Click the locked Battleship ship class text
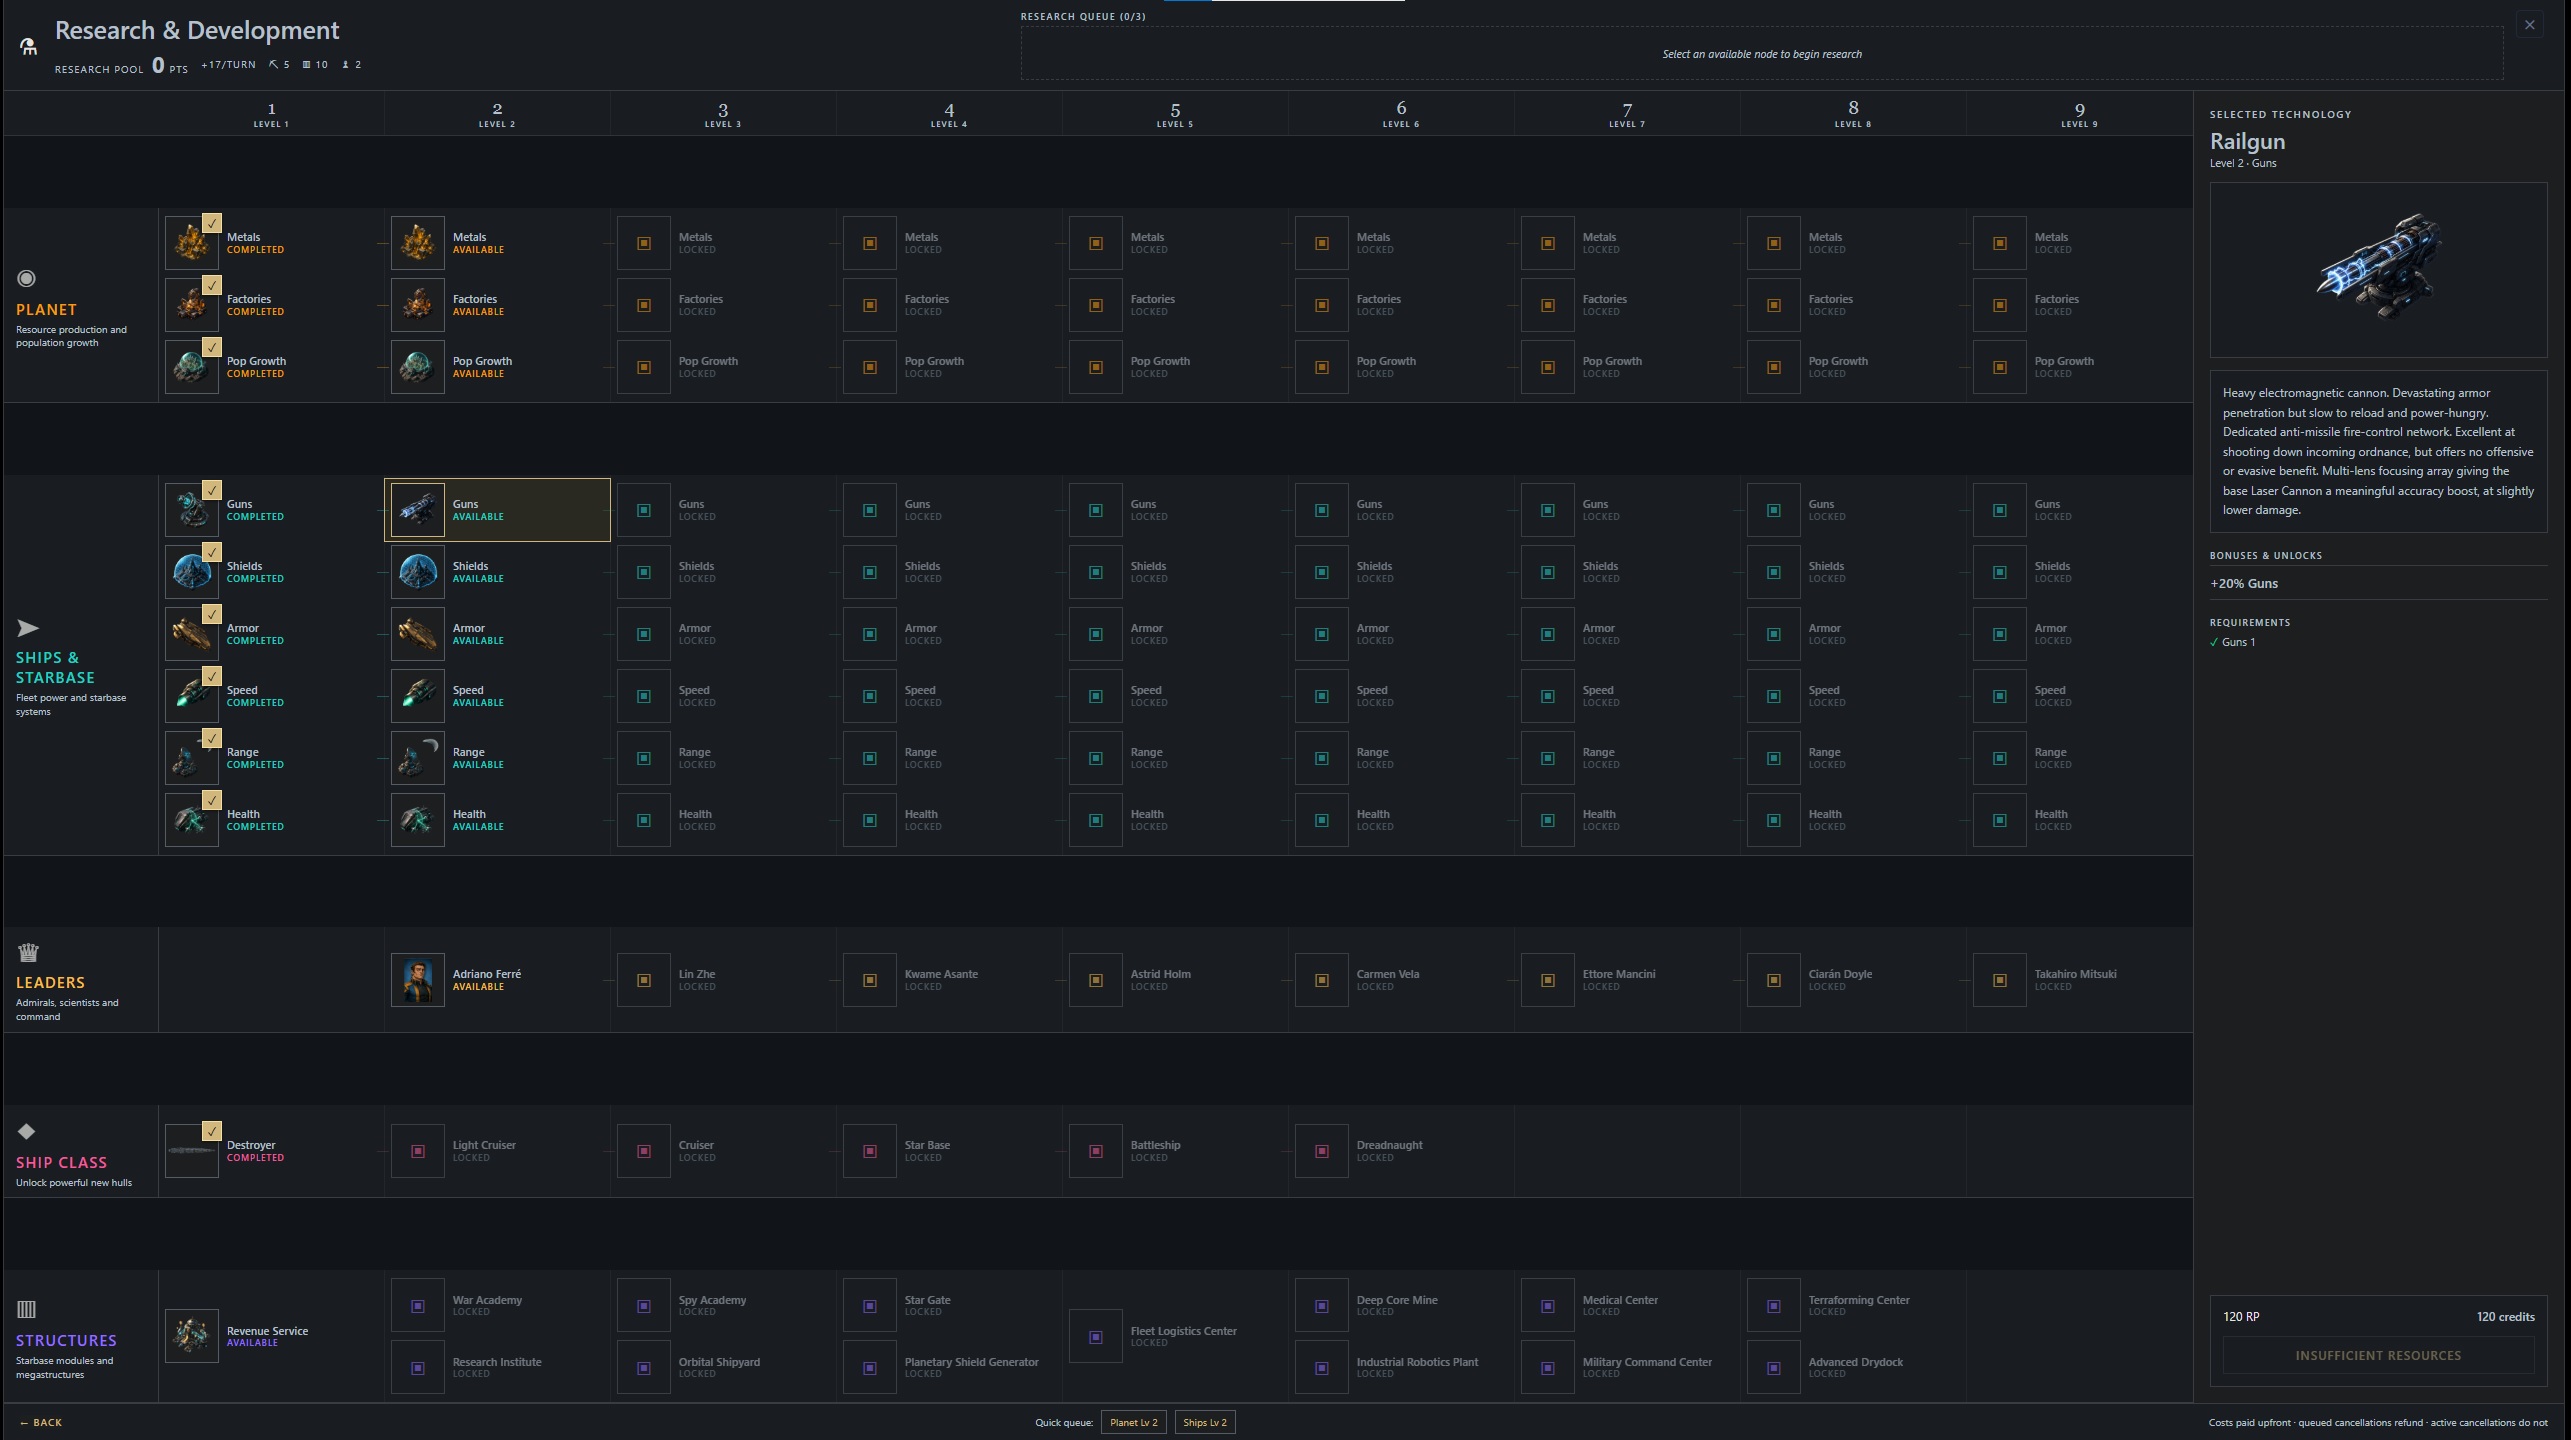The height and width of the screenshot is (1440, 2571). tap(1155, 1145)
